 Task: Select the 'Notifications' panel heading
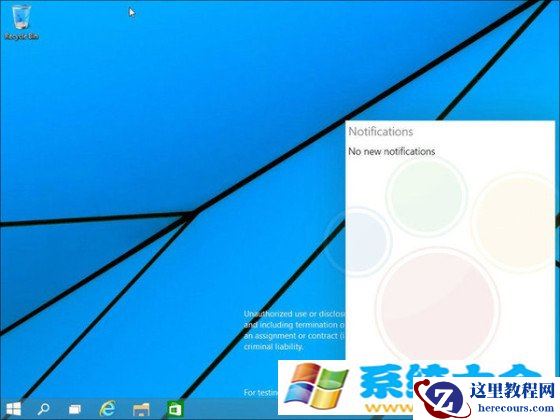[x=381, y=131]
